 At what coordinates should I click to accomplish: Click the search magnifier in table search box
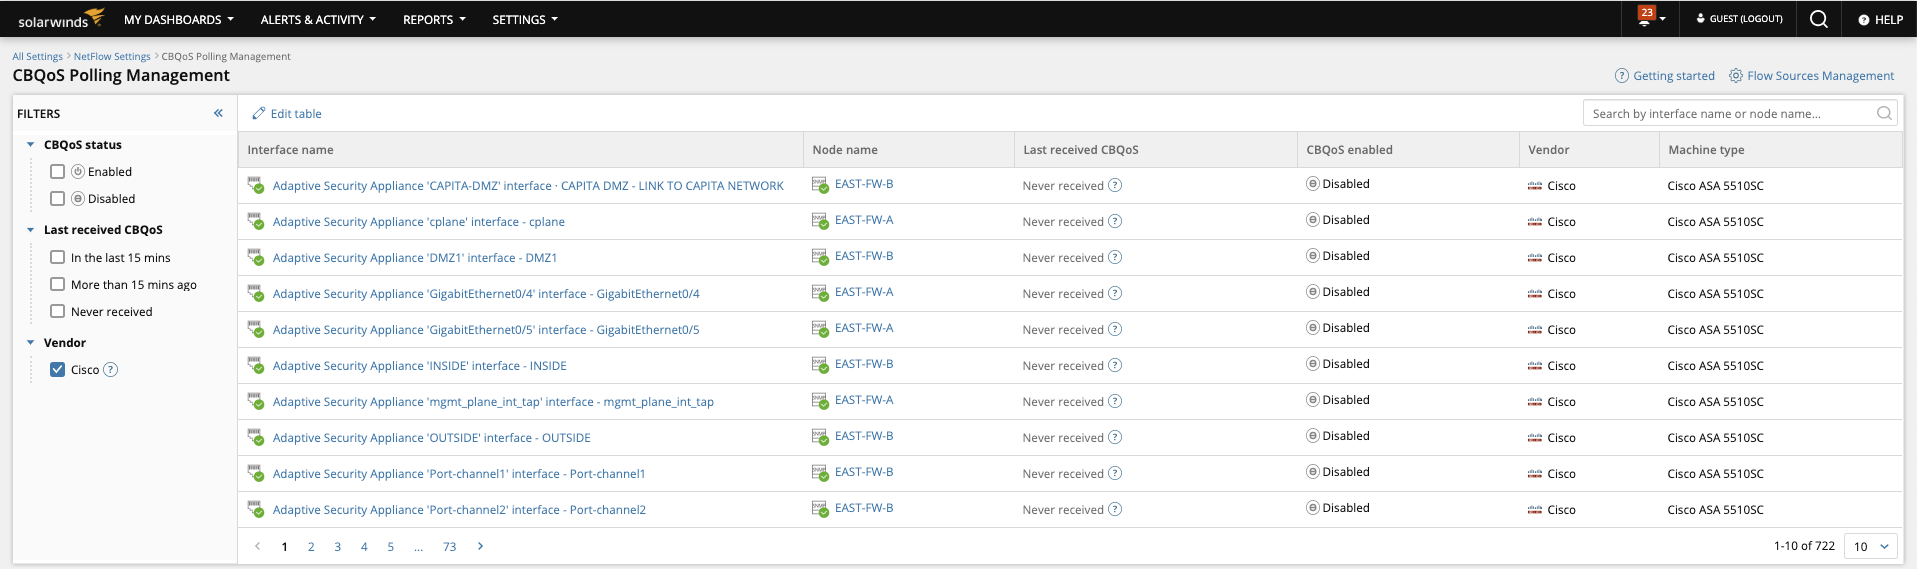pyautogui.click(x=1884, y=113)
